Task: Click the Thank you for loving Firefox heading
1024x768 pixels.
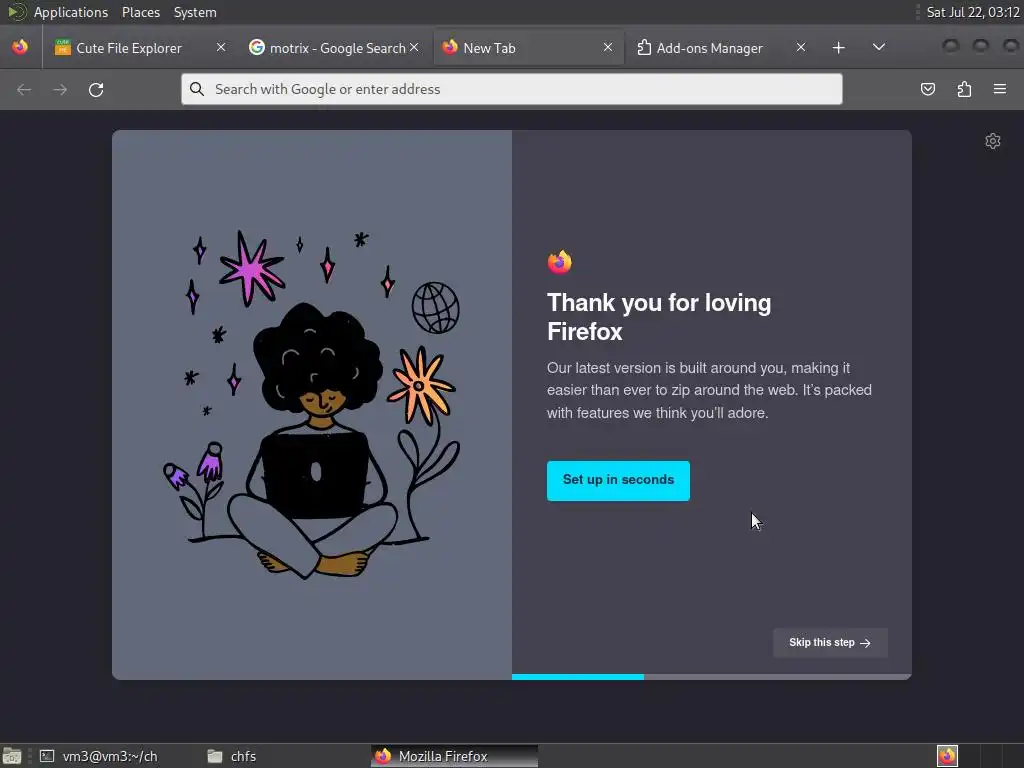Action: point(659,317)
